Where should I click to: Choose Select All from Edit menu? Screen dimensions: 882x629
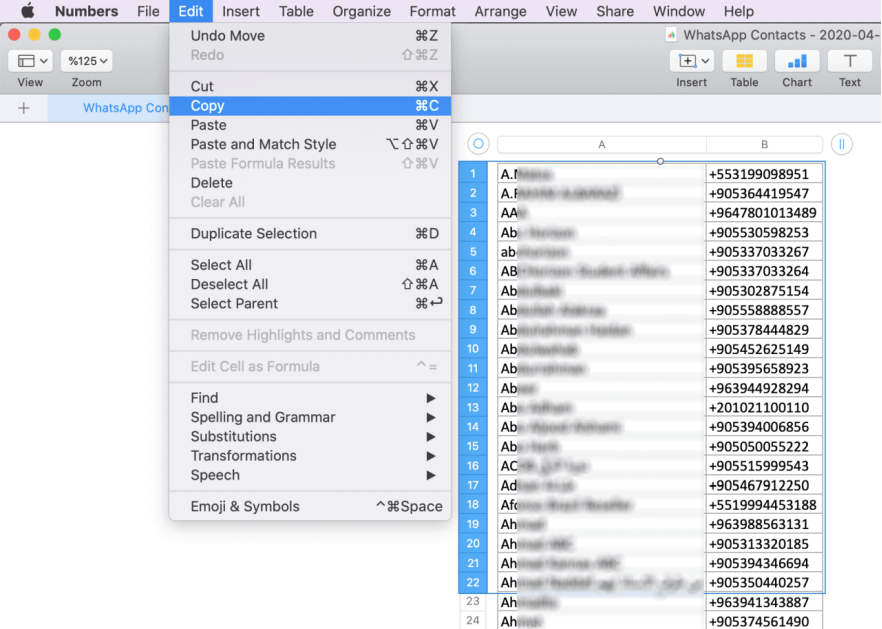(310, 265)
